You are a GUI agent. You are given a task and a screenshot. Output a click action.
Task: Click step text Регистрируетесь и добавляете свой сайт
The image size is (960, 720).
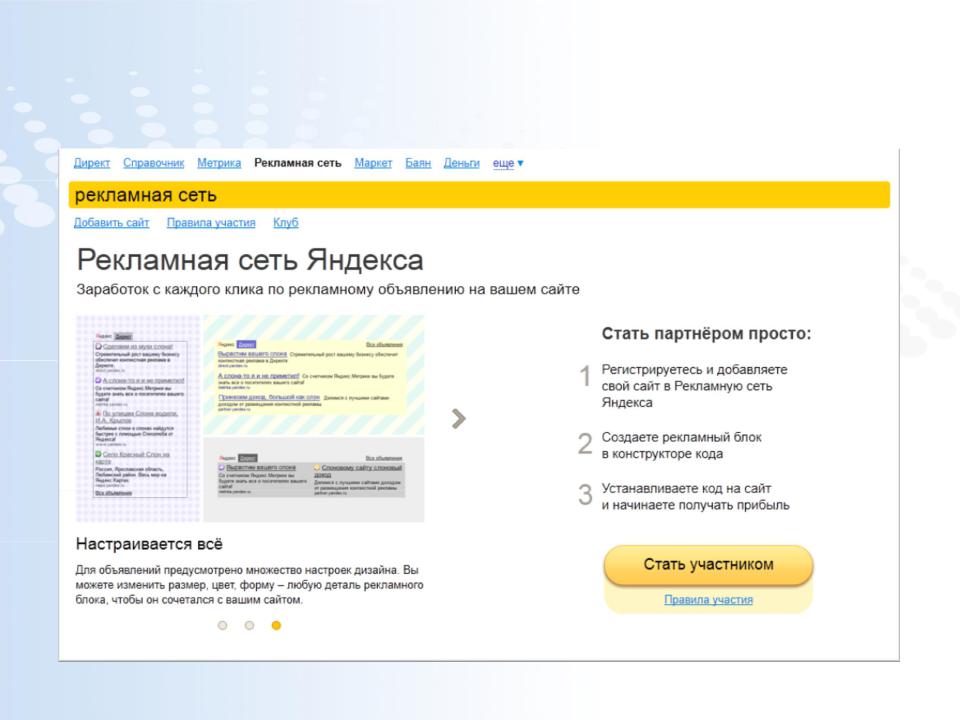click(x=694, y=386)
